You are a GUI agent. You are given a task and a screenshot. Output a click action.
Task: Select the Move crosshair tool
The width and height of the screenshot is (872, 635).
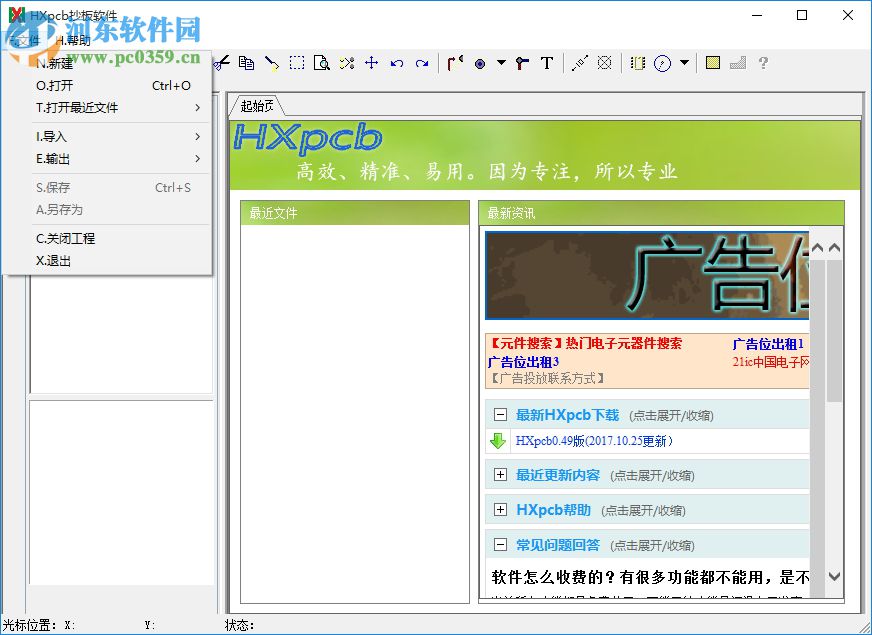(x=370, y=62)
